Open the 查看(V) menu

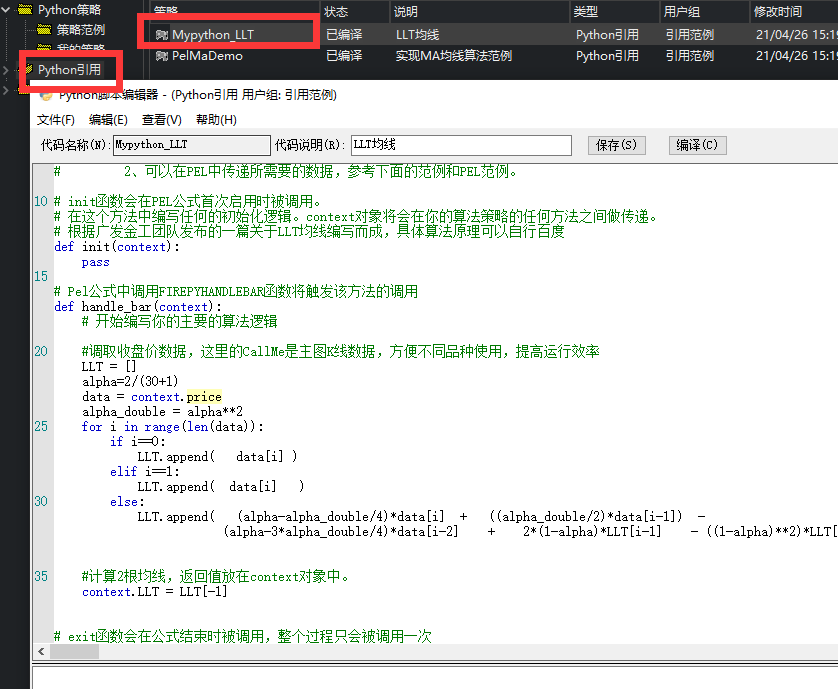click(161, 120)
